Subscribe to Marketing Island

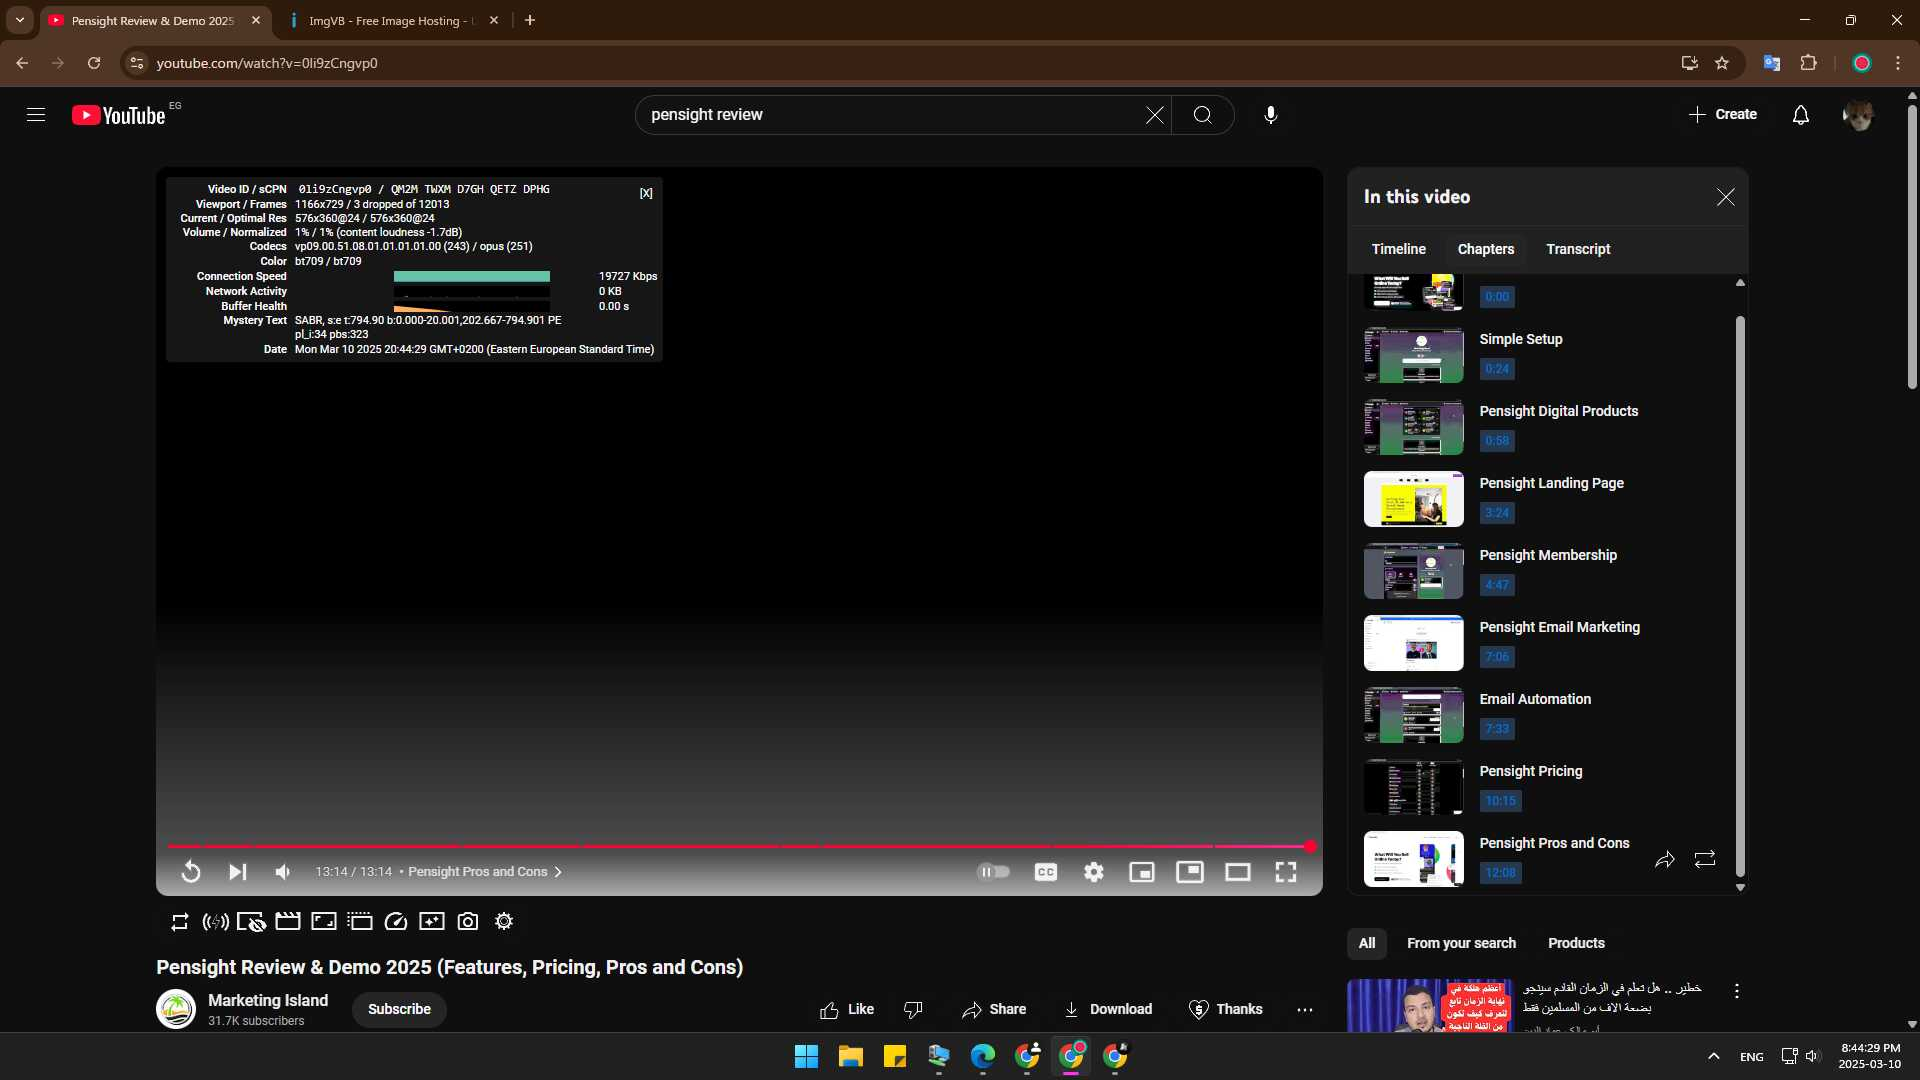click(x=399, y=1010)
